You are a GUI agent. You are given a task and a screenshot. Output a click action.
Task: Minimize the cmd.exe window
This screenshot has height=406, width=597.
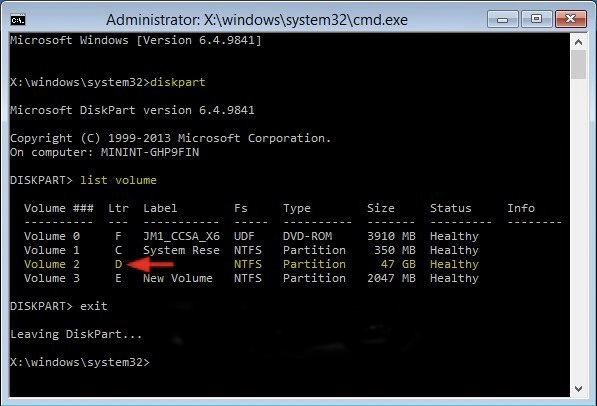pos(503,19)
